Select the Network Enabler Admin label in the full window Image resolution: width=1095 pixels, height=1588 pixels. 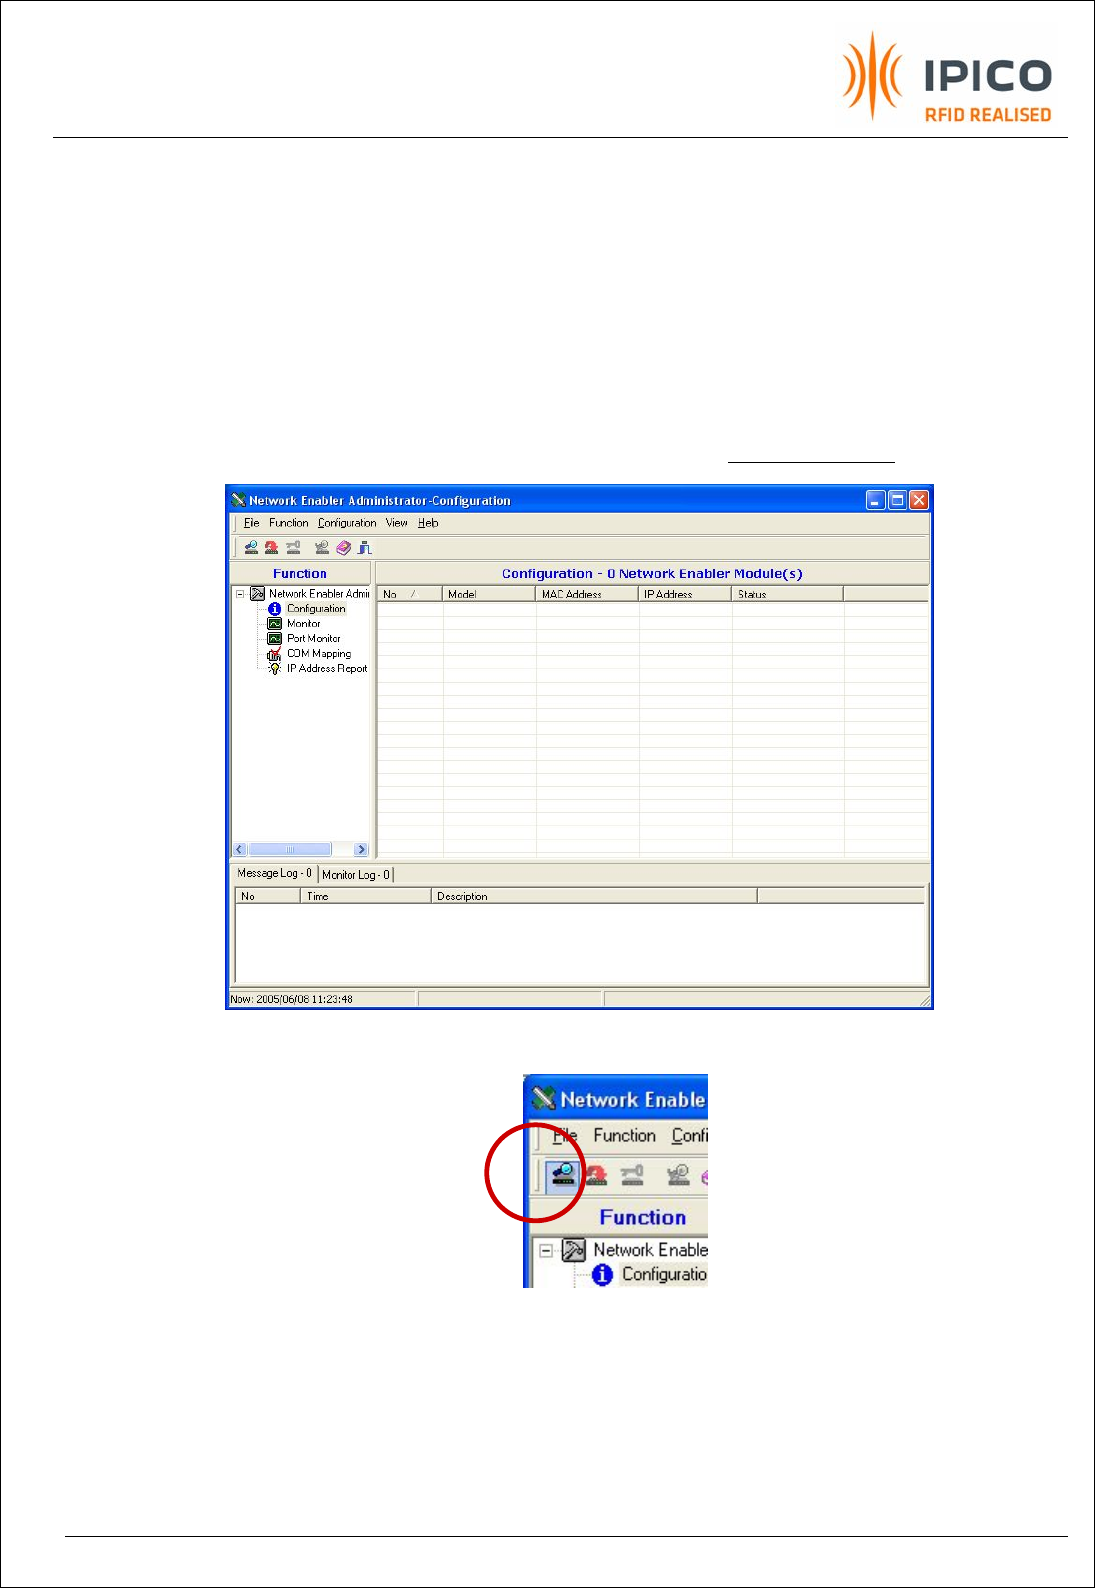click(319, 594)
